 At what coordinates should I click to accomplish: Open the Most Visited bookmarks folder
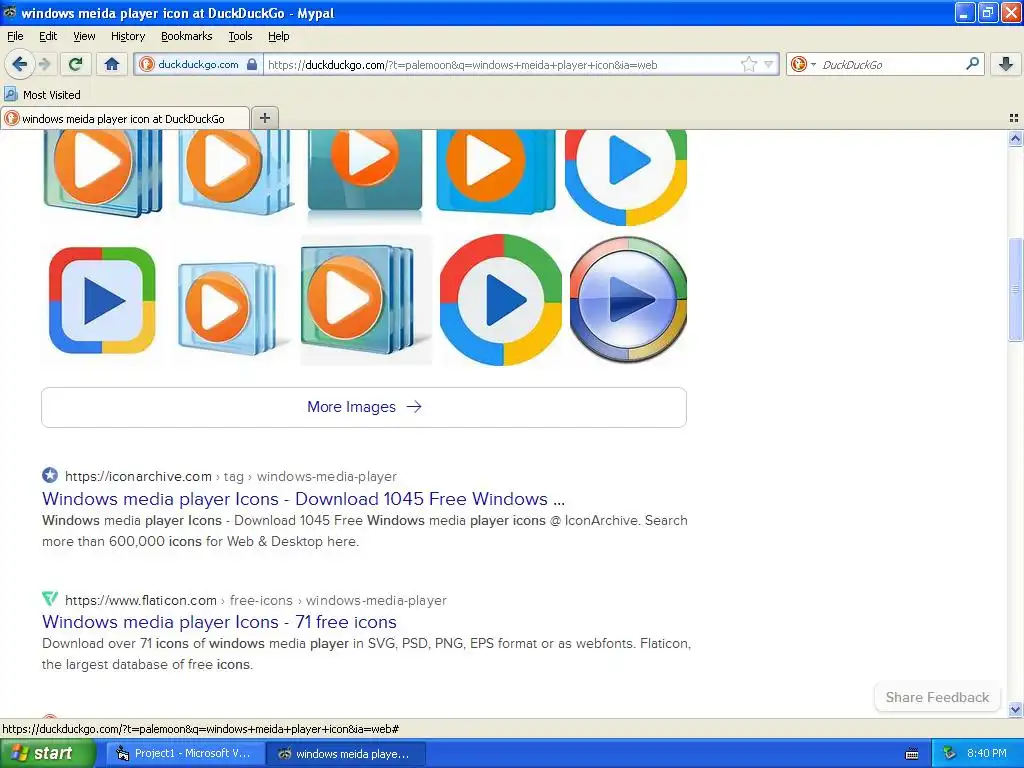tap(42, 95)
